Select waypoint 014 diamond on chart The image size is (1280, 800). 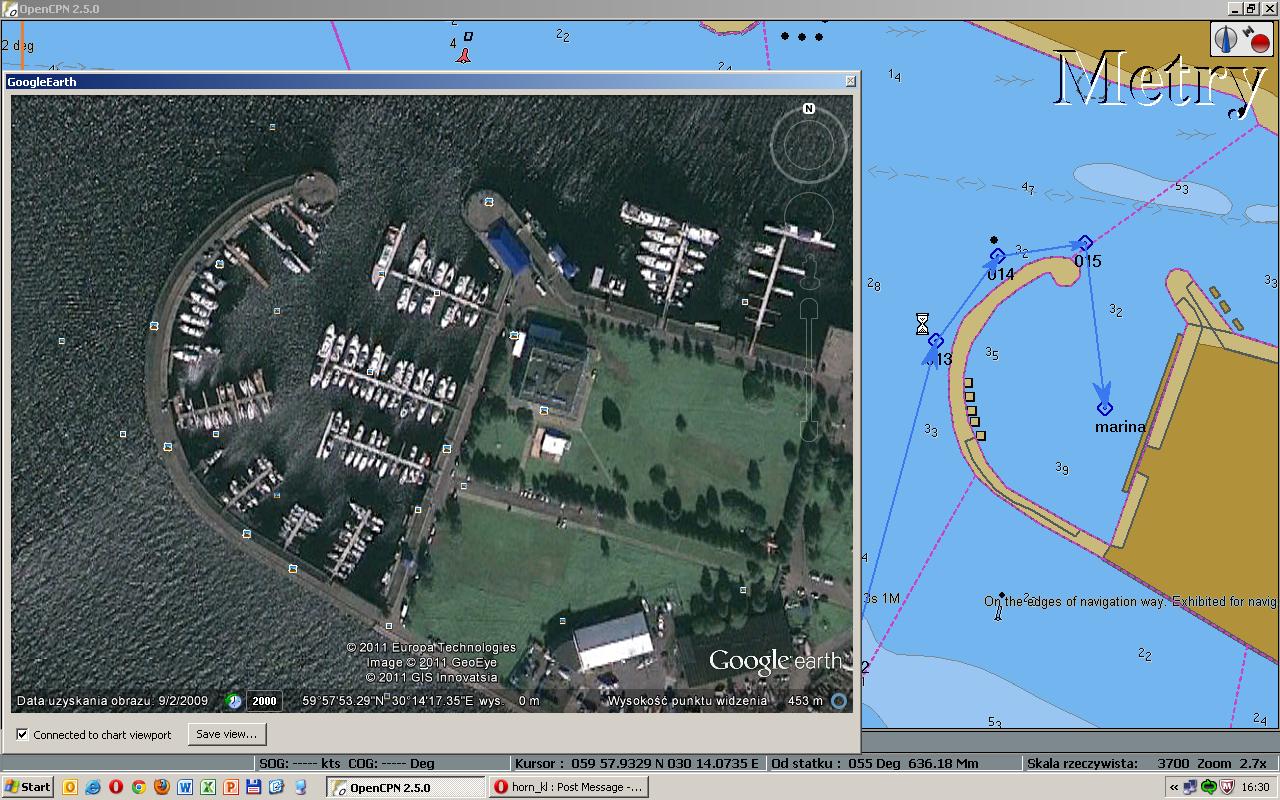(x=997, y=257)
